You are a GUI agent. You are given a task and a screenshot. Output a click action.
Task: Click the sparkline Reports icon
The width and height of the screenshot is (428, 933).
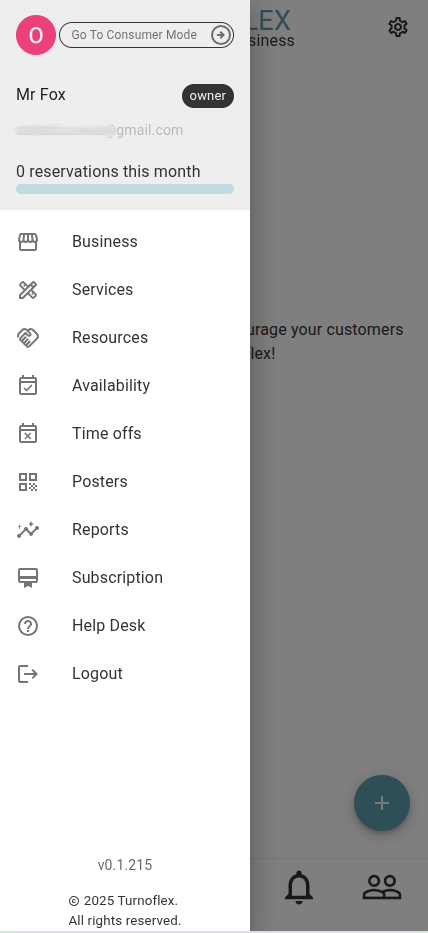[x=28, y=530]
